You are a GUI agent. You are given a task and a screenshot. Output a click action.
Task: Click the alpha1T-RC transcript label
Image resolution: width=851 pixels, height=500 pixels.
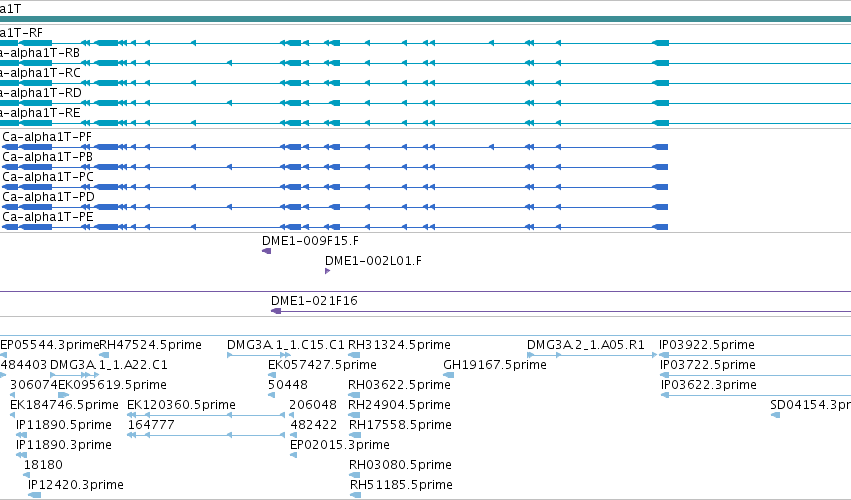[40, 73]
